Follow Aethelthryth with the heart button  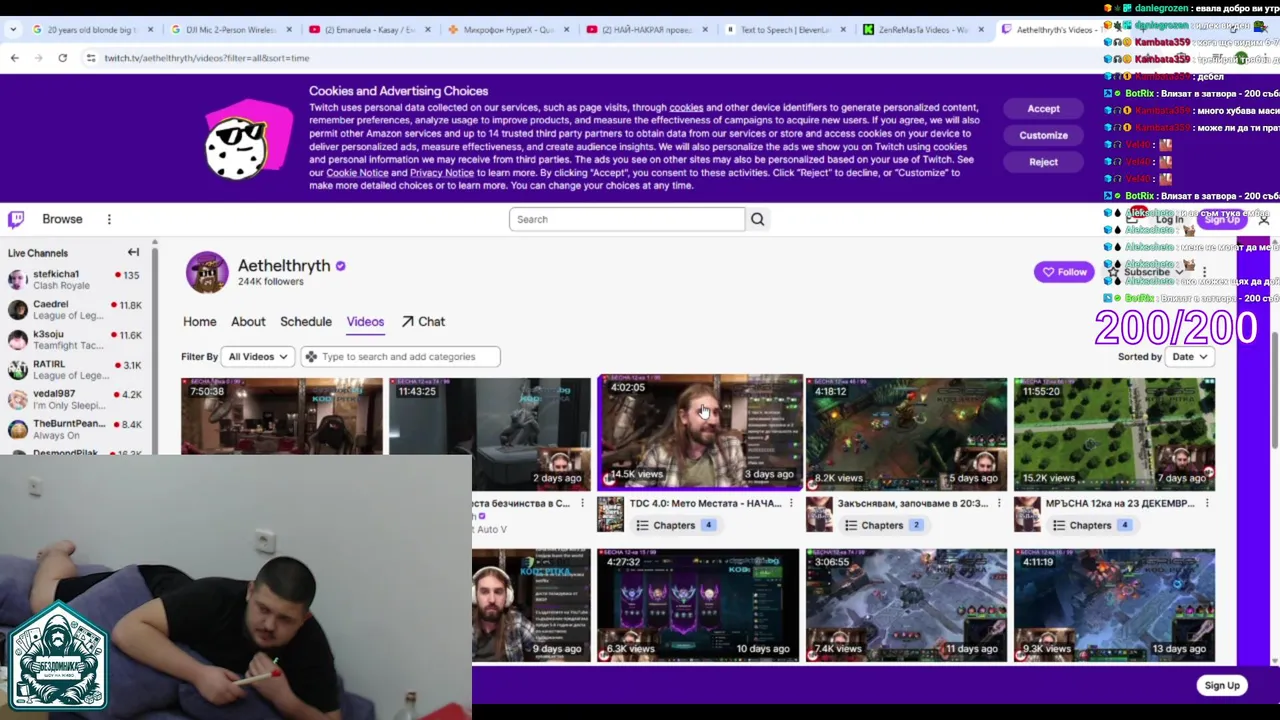(1064, 272)
